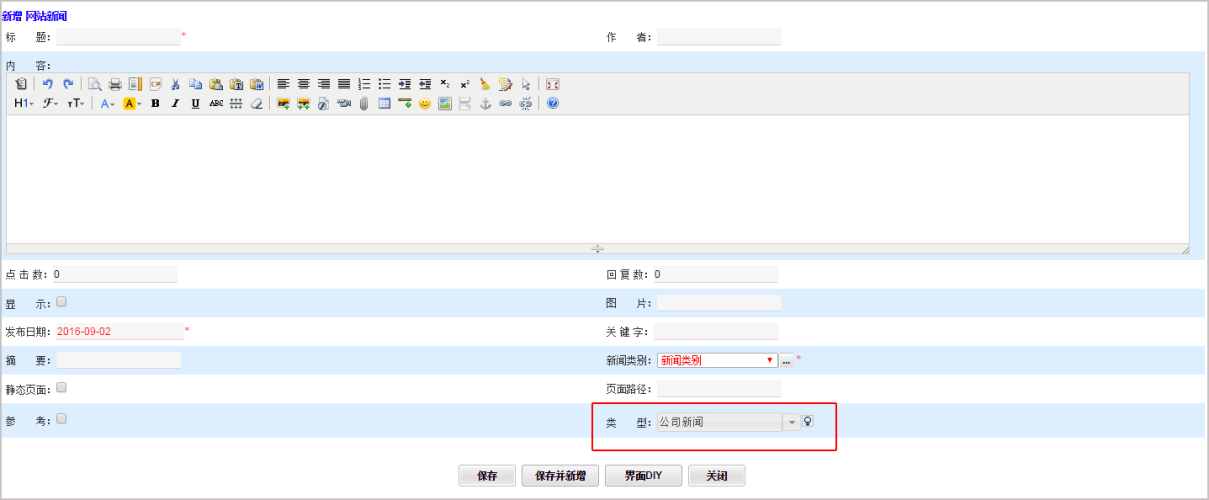The height and width of the screenshot is (500, 1209).
Task: Enable the 显示 checkbox
Action: point(62,301)
